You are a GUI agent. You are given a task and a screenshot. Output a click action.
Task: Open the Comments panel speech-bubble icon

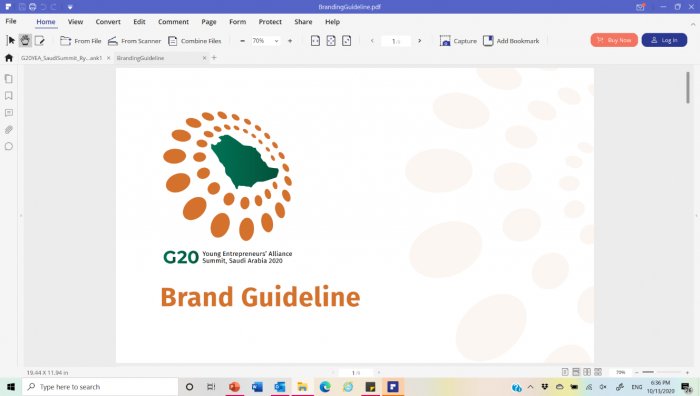click(8, 146)
